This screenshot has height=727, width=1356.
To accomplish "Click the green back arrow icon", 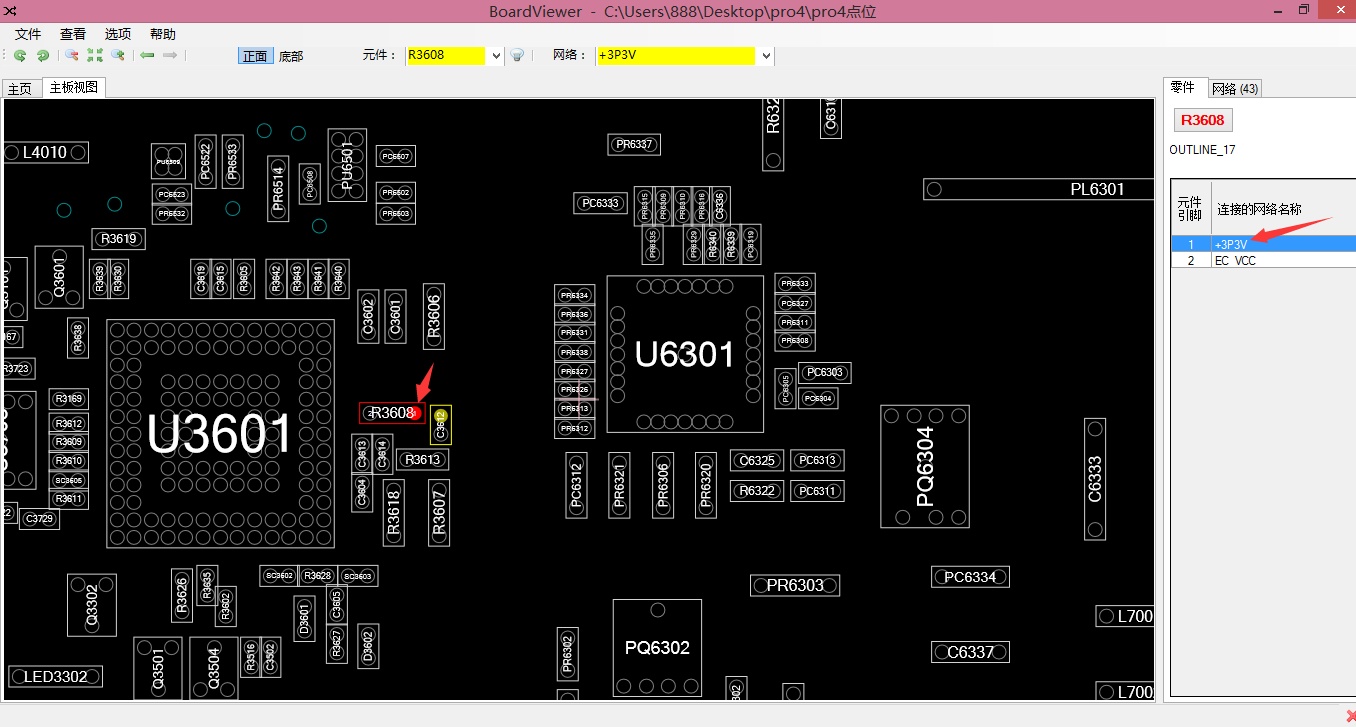I will (x=147, y=56).
